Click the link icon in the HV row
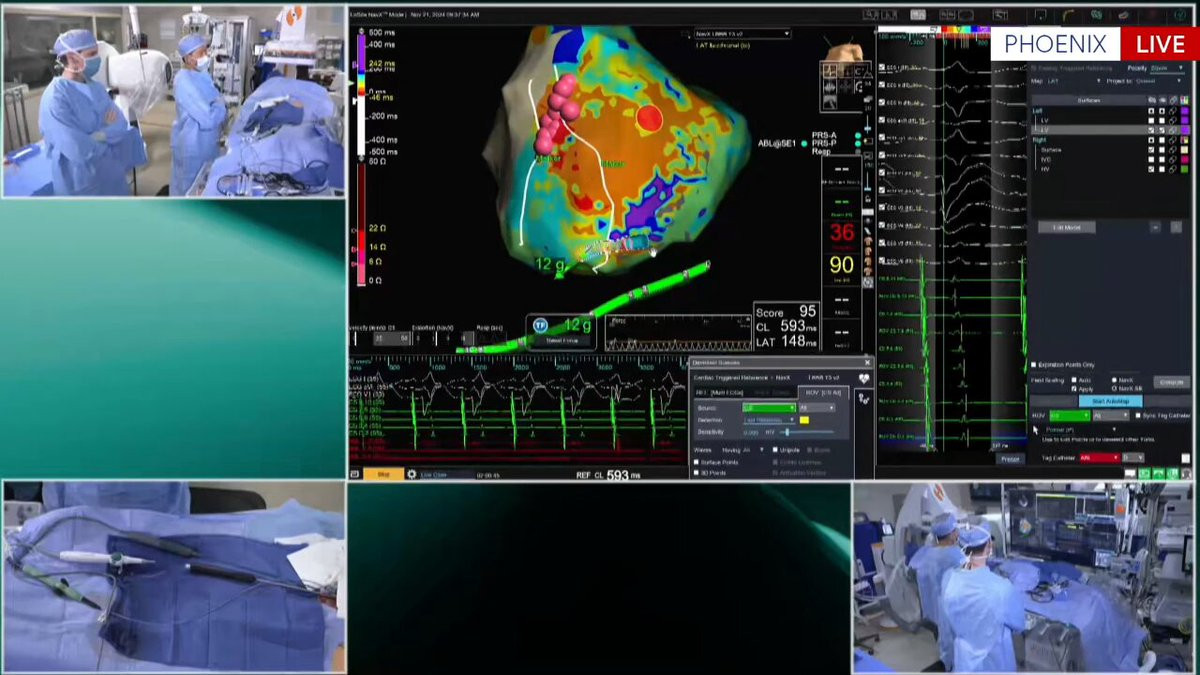The image size is (1200, 675). pyautogui.click(x=1173, y=169)
